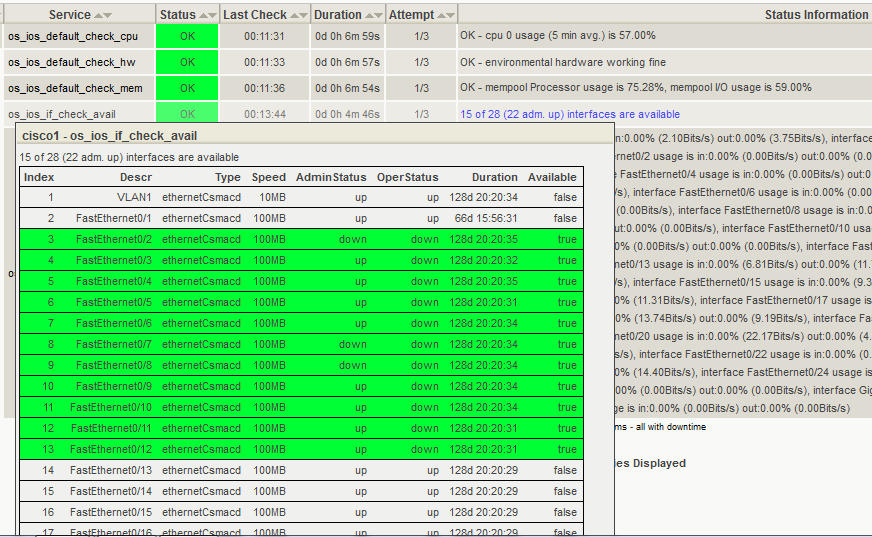Image resolution: width=872 pixels, height=537 pixels.
Task: Sort Duration column descending arrow
Action: [x=379, y=16]
